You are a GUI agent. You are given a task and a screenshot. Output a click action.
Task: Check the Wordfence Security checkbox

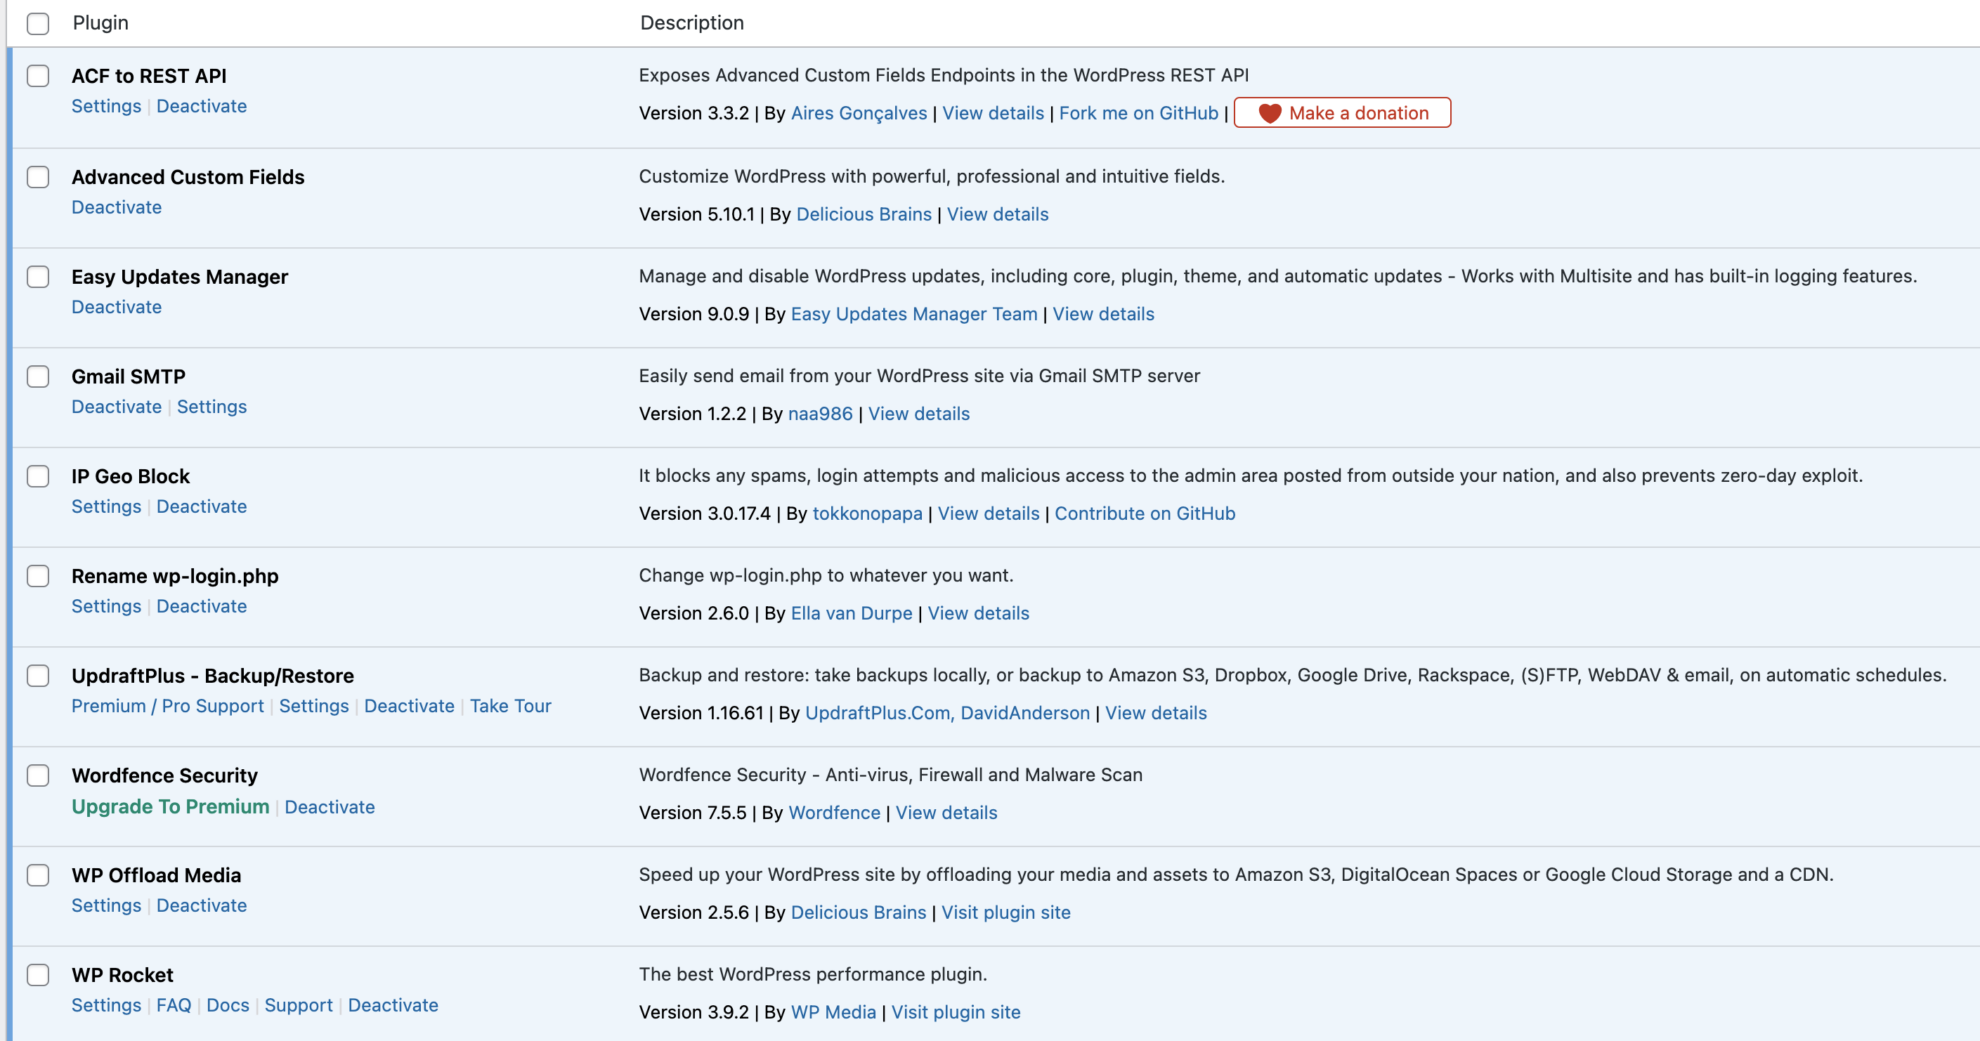point(38,775)
